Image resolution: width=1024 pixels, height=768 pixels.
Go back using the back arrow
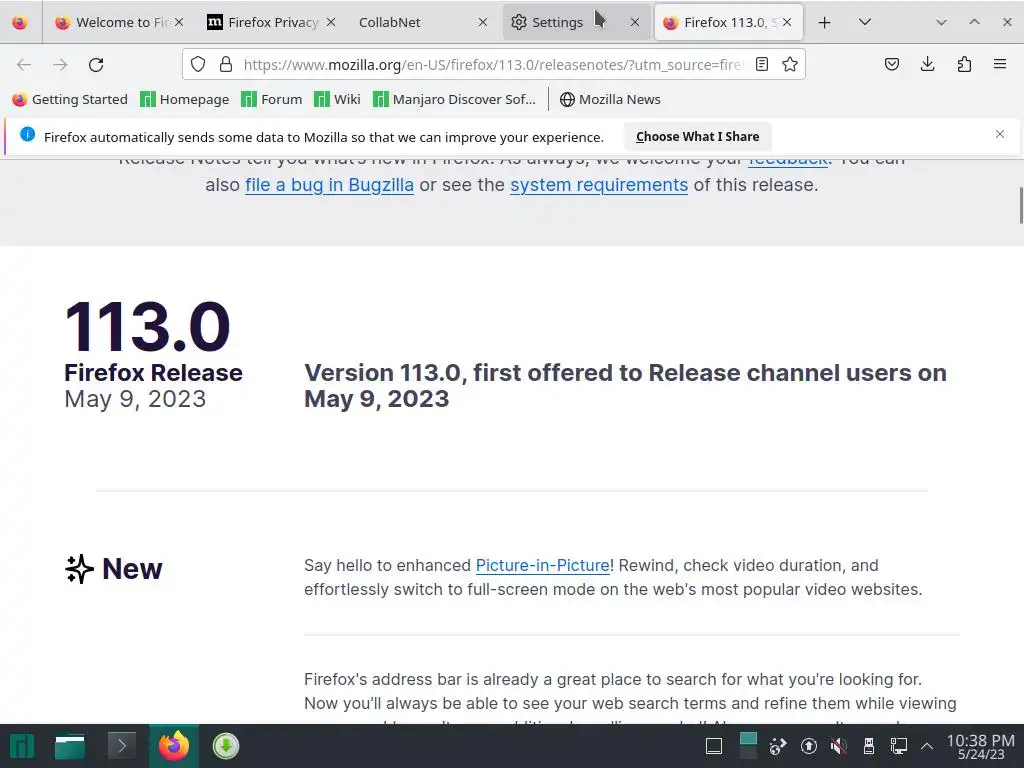point(24,64)
